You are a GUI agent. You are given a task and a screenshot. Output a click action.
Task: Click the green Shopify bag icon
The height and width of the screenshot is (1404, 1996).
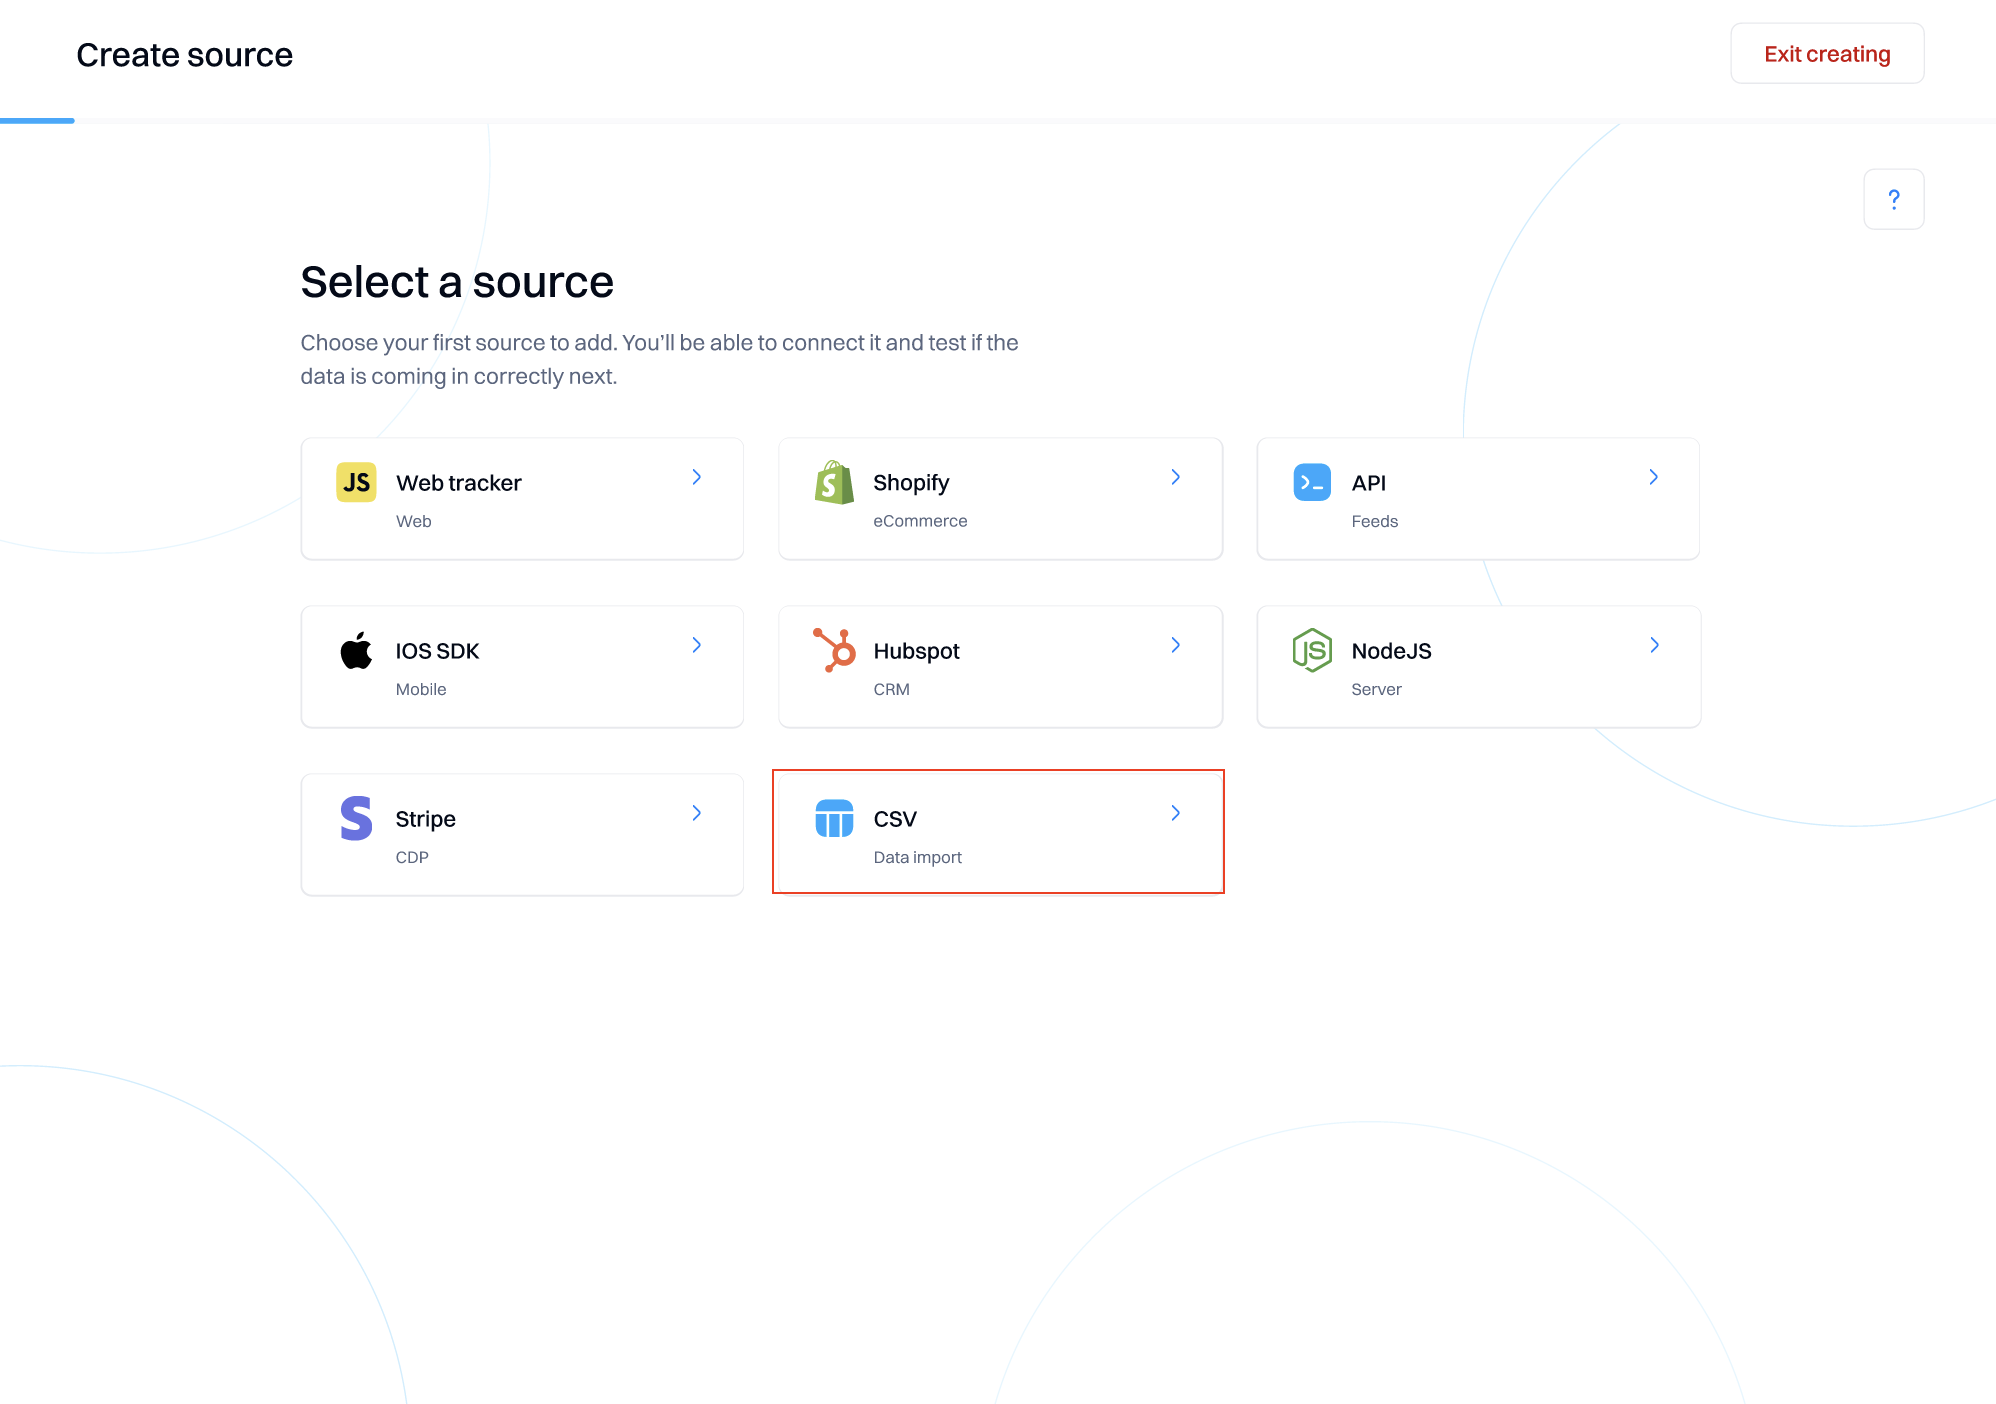click(x=834, y=482)
